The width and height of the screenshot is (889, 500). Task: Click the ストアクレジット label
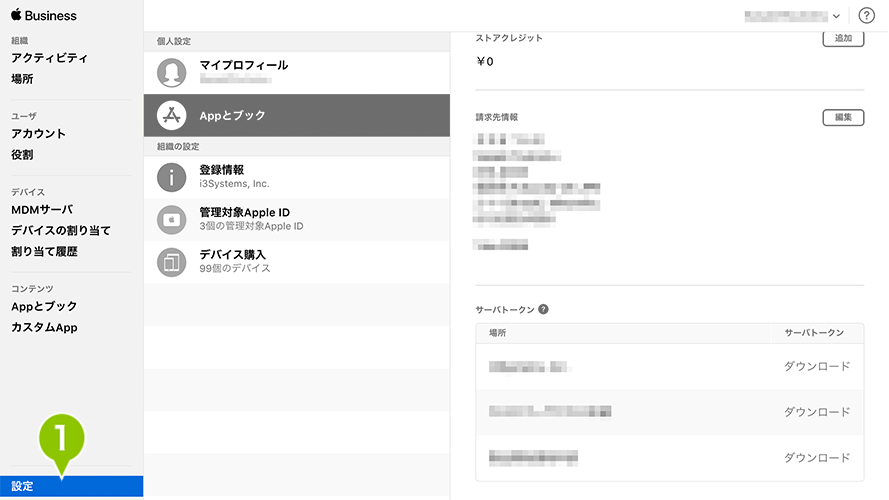pos(509,38)
